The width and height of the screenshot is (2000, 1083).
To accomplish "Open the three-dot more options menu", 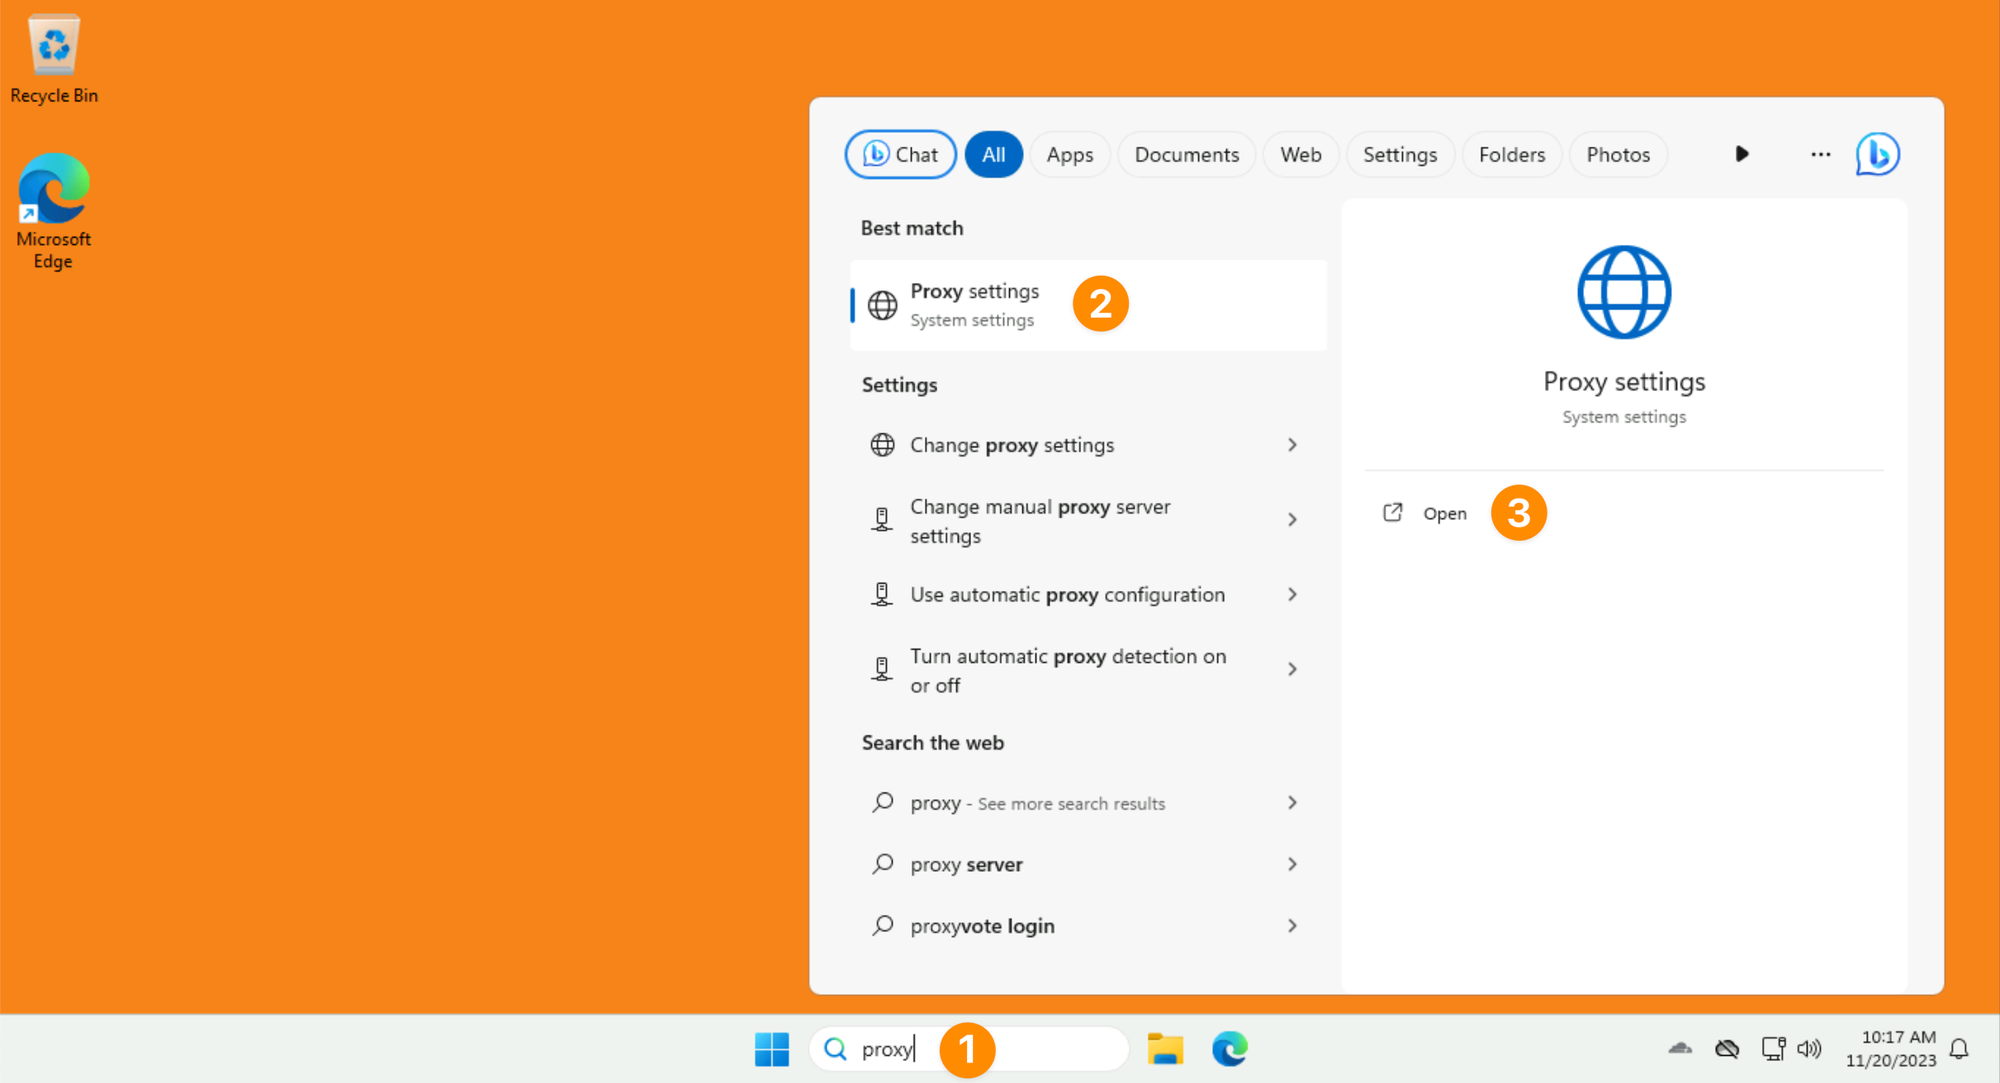I will pos(1820,154).
